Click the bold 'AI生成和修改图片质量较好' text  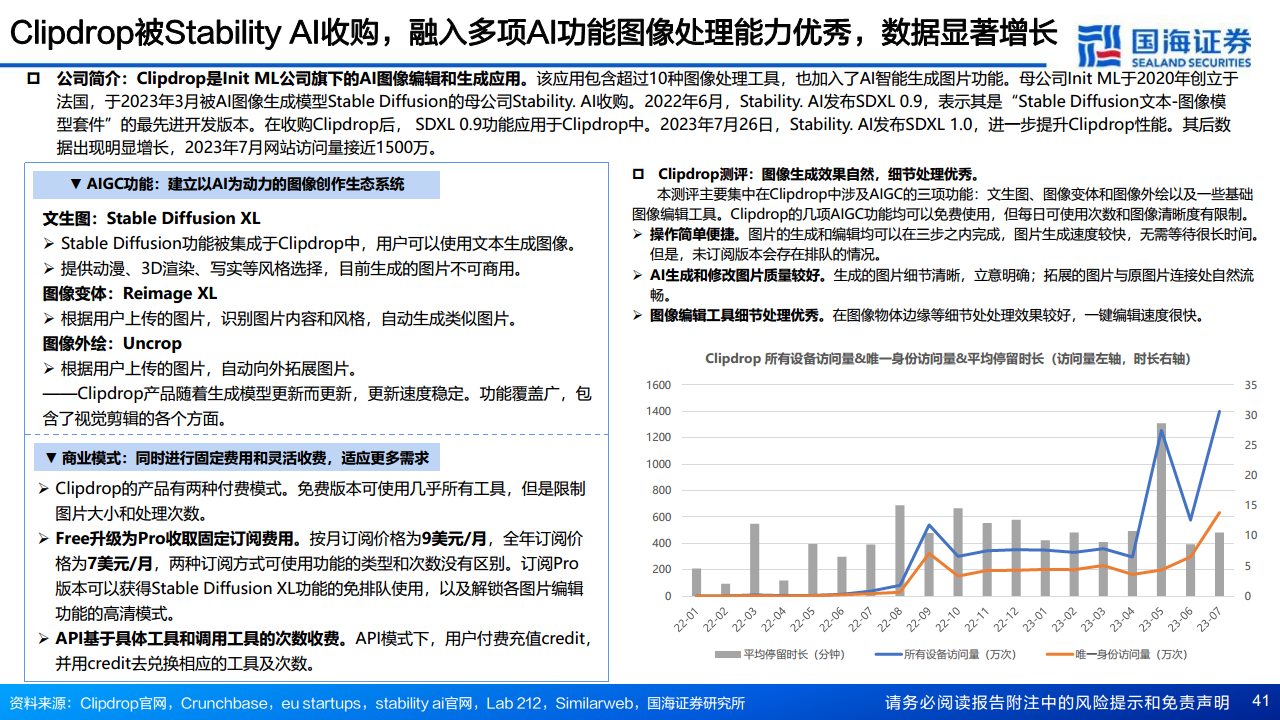[x=740, y=274]
